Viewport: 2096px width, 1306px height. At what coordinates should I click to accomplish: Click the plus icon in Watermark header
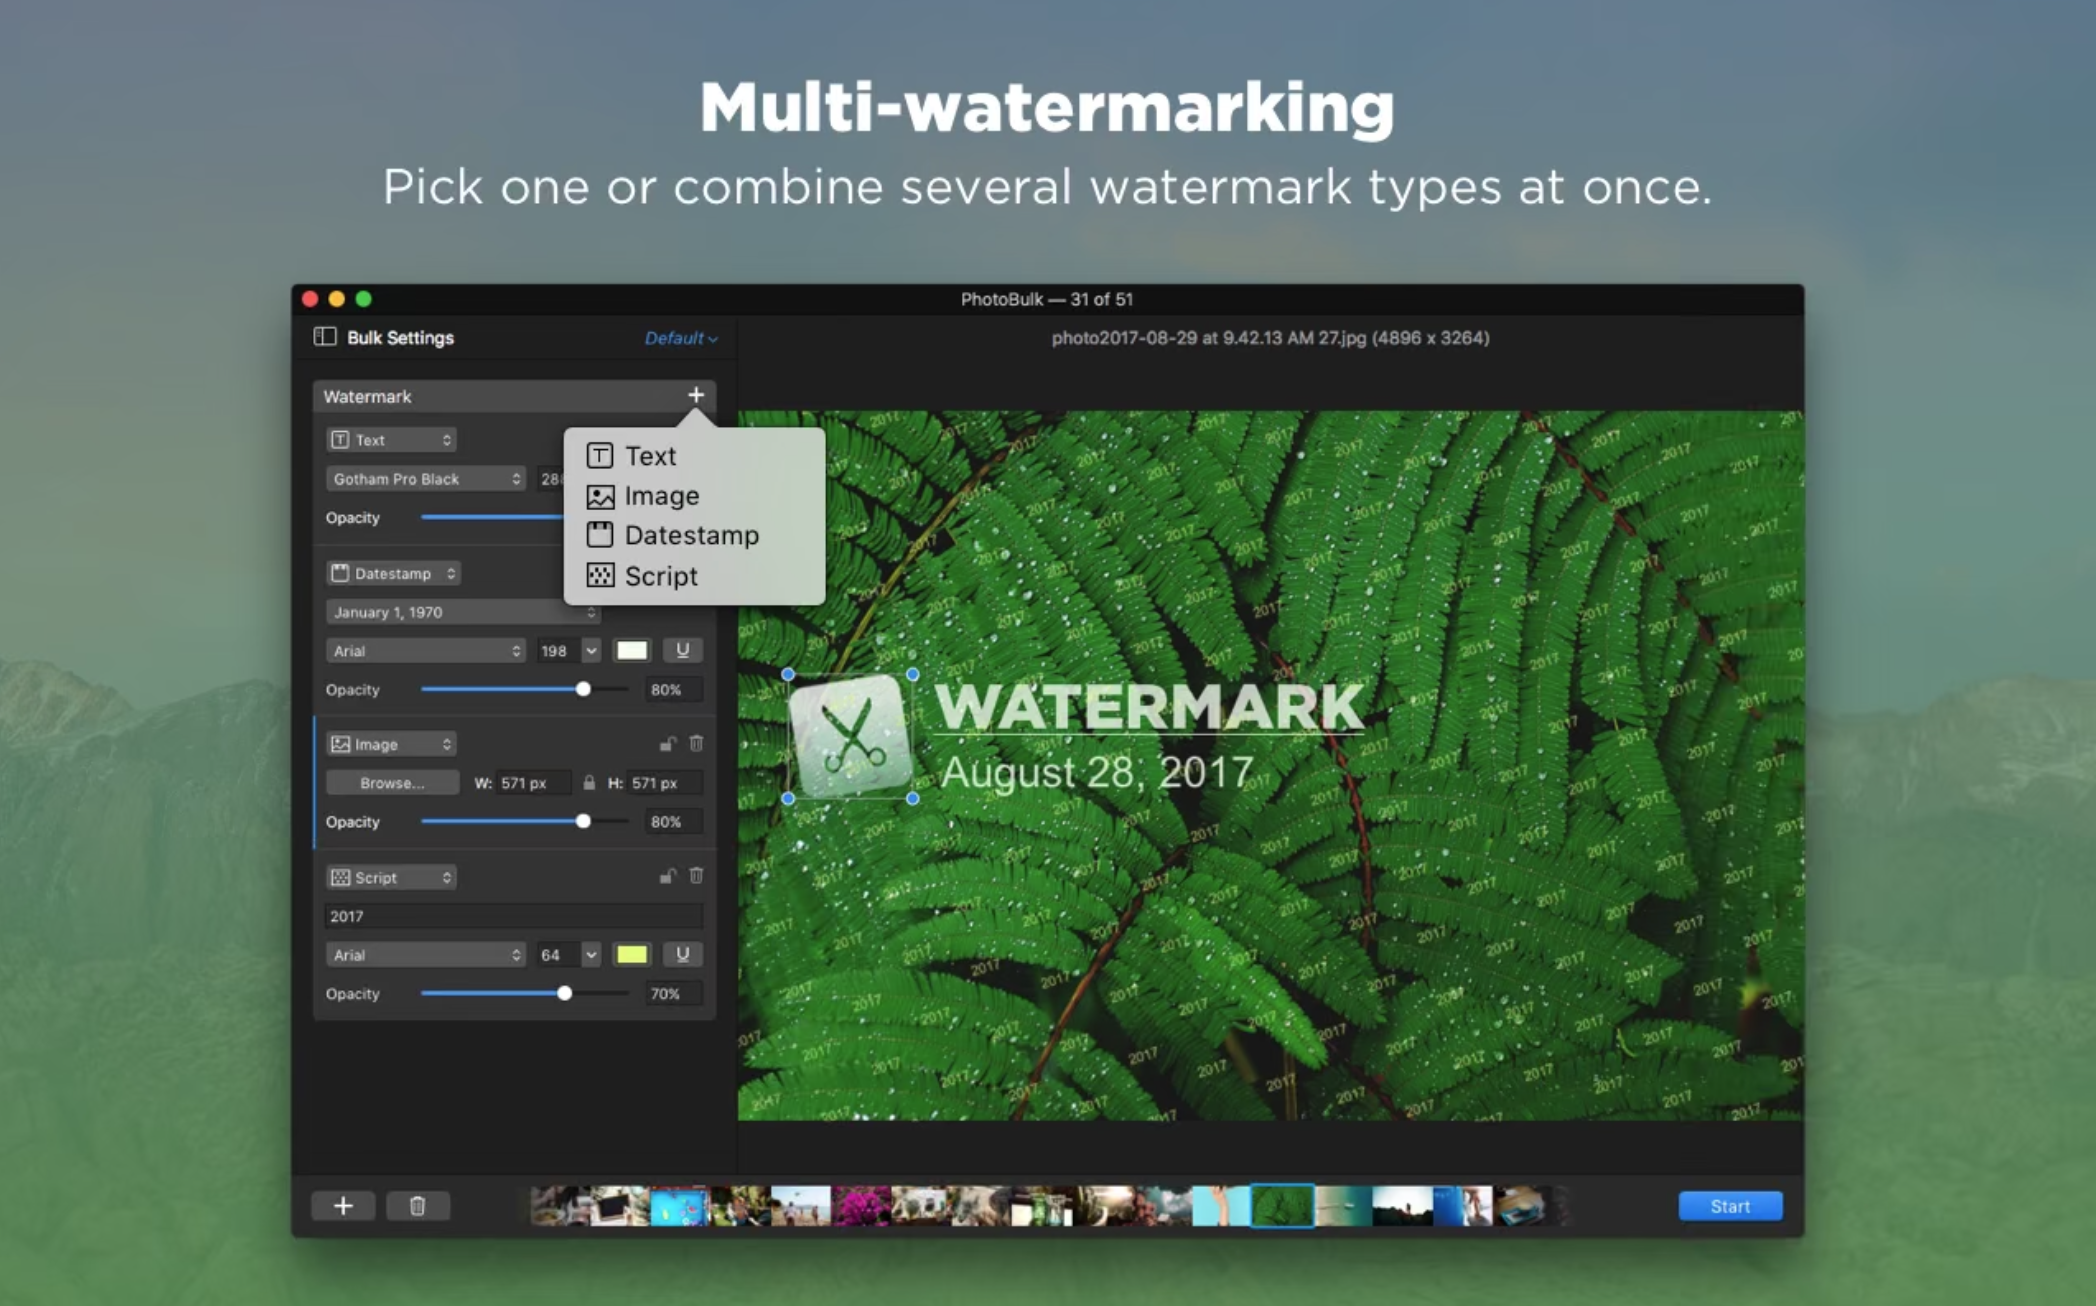point(696,395)
